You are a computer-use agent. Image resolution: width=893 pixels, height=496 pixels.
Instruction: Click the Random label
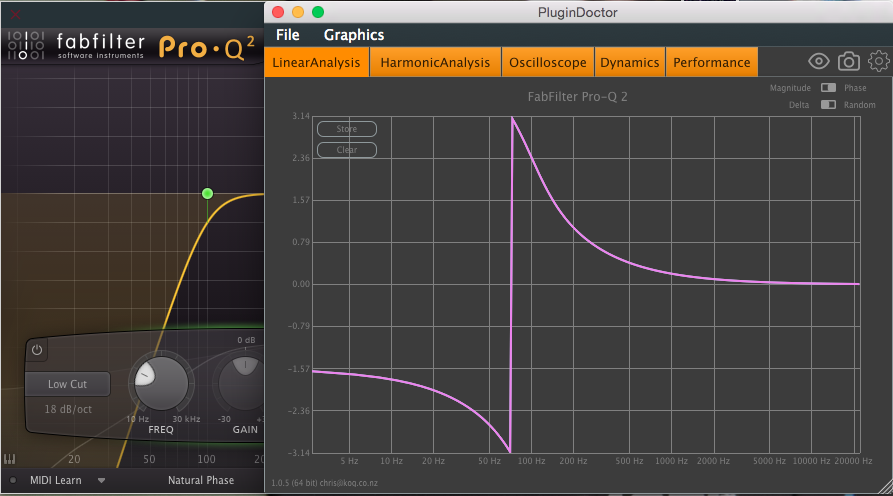[x=859, y=105]
